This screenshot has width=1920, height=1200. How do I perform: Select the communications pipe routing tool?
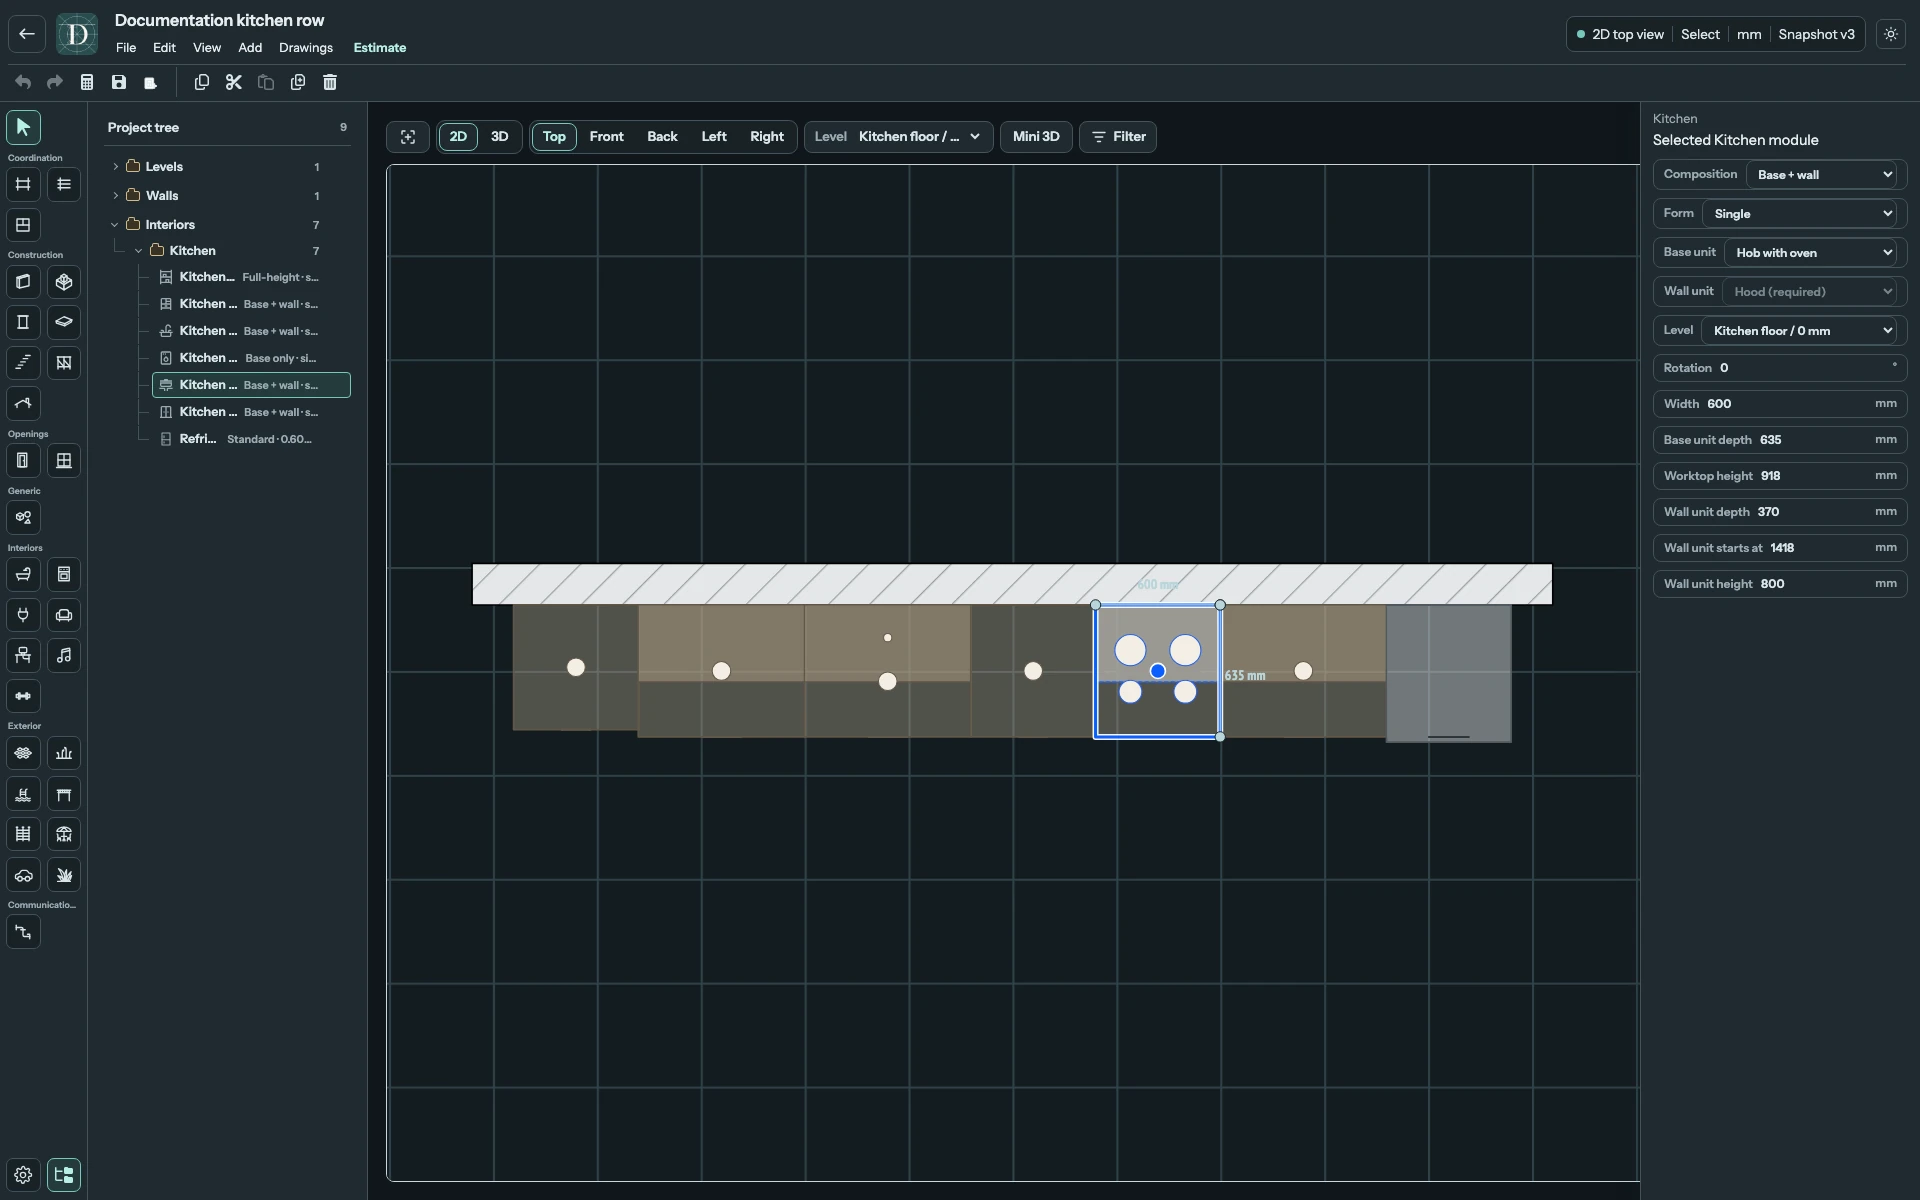point(23,932)
